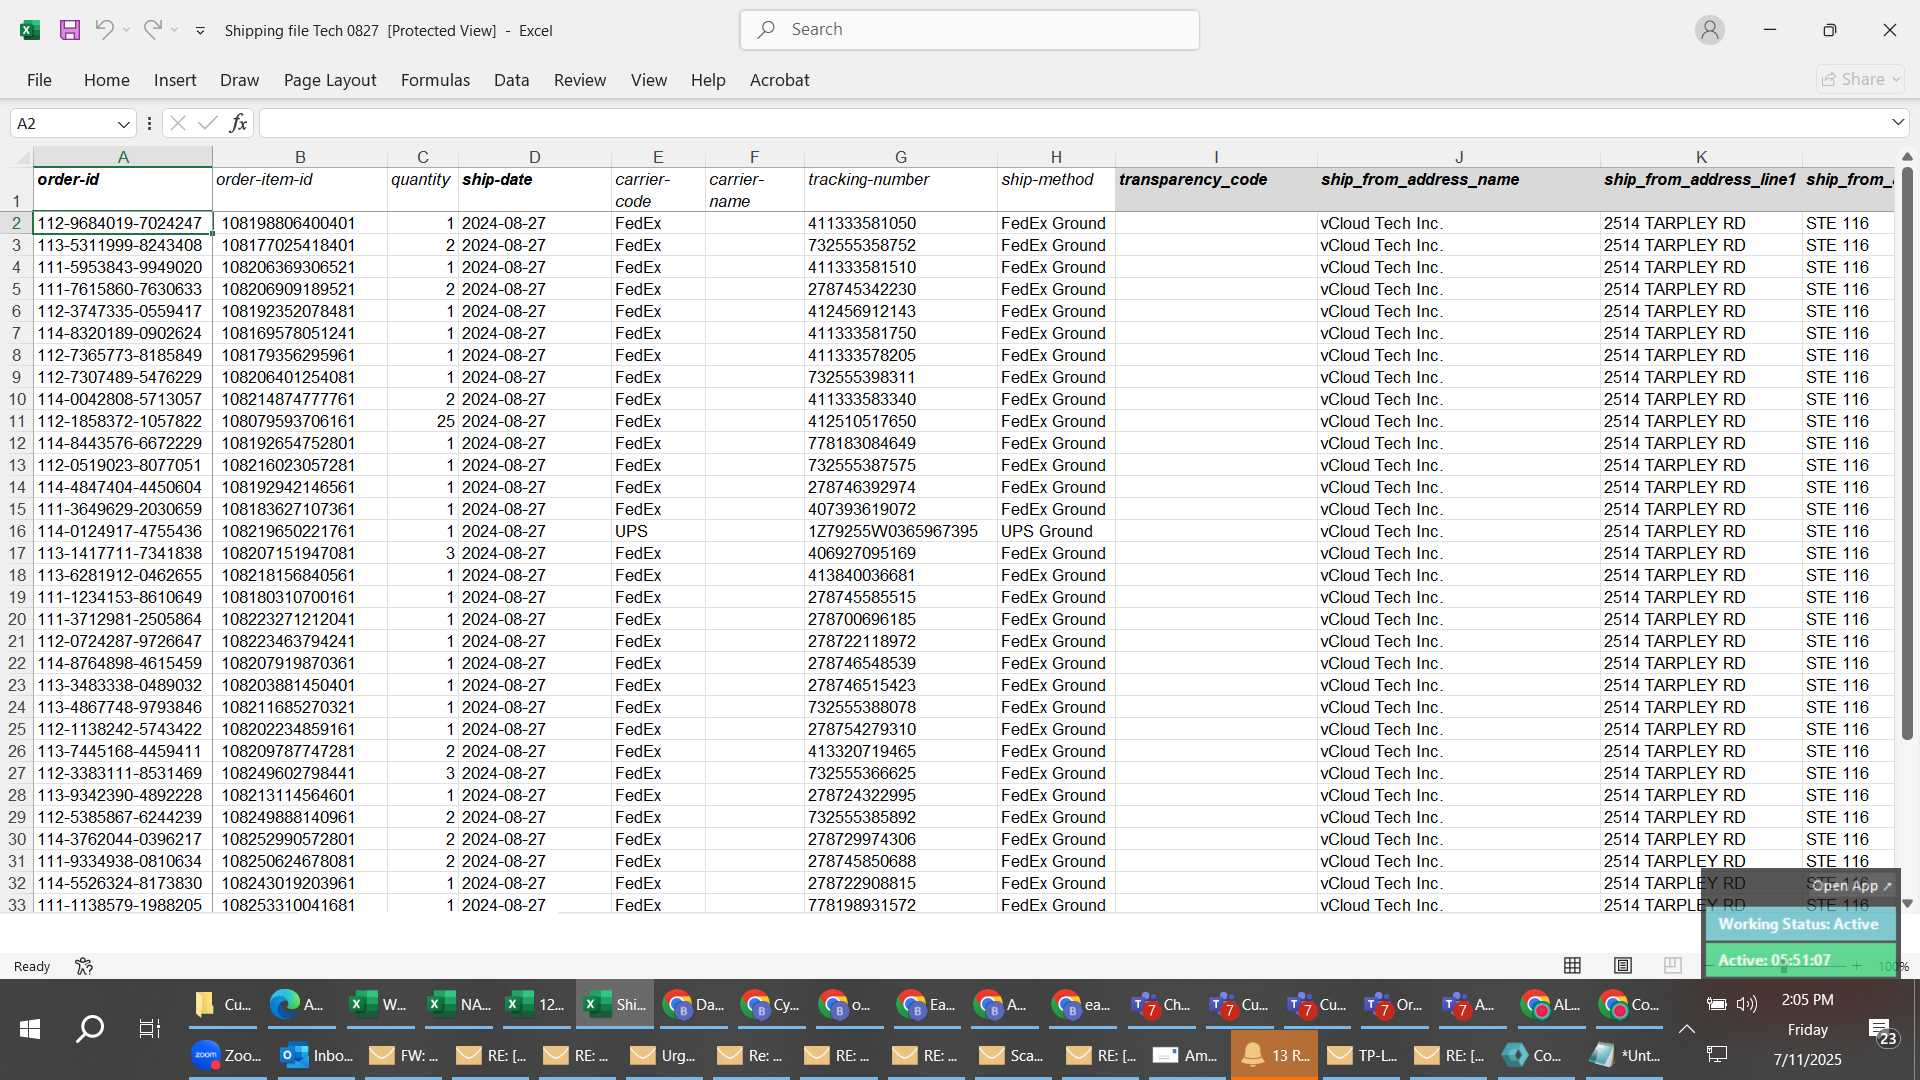Click the Undo arrow icon
The width and height of the screenshot is (1920, 1080).
click(104, 30)
